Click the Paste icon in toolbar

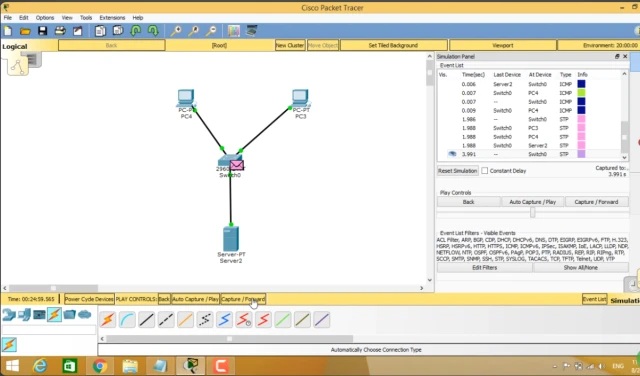coord(118,31)
